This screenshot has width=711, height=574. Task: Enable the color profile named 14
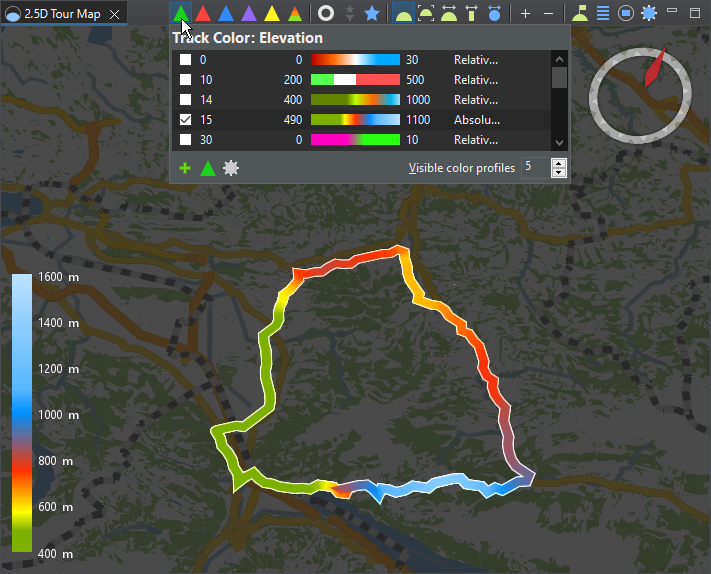[185, 99]
